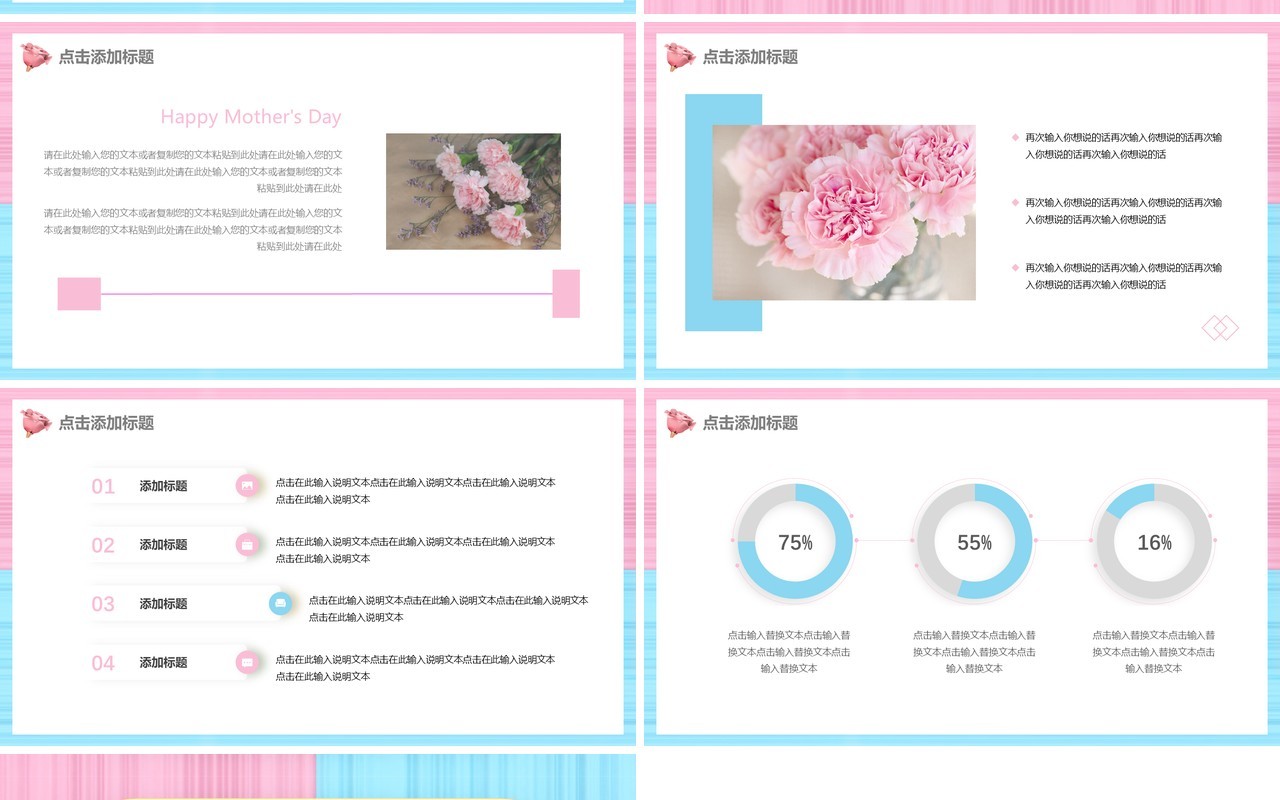The height and width of the screenshot is (800, 1280).
Task: Select the description text for row 01
Action: 416,491
